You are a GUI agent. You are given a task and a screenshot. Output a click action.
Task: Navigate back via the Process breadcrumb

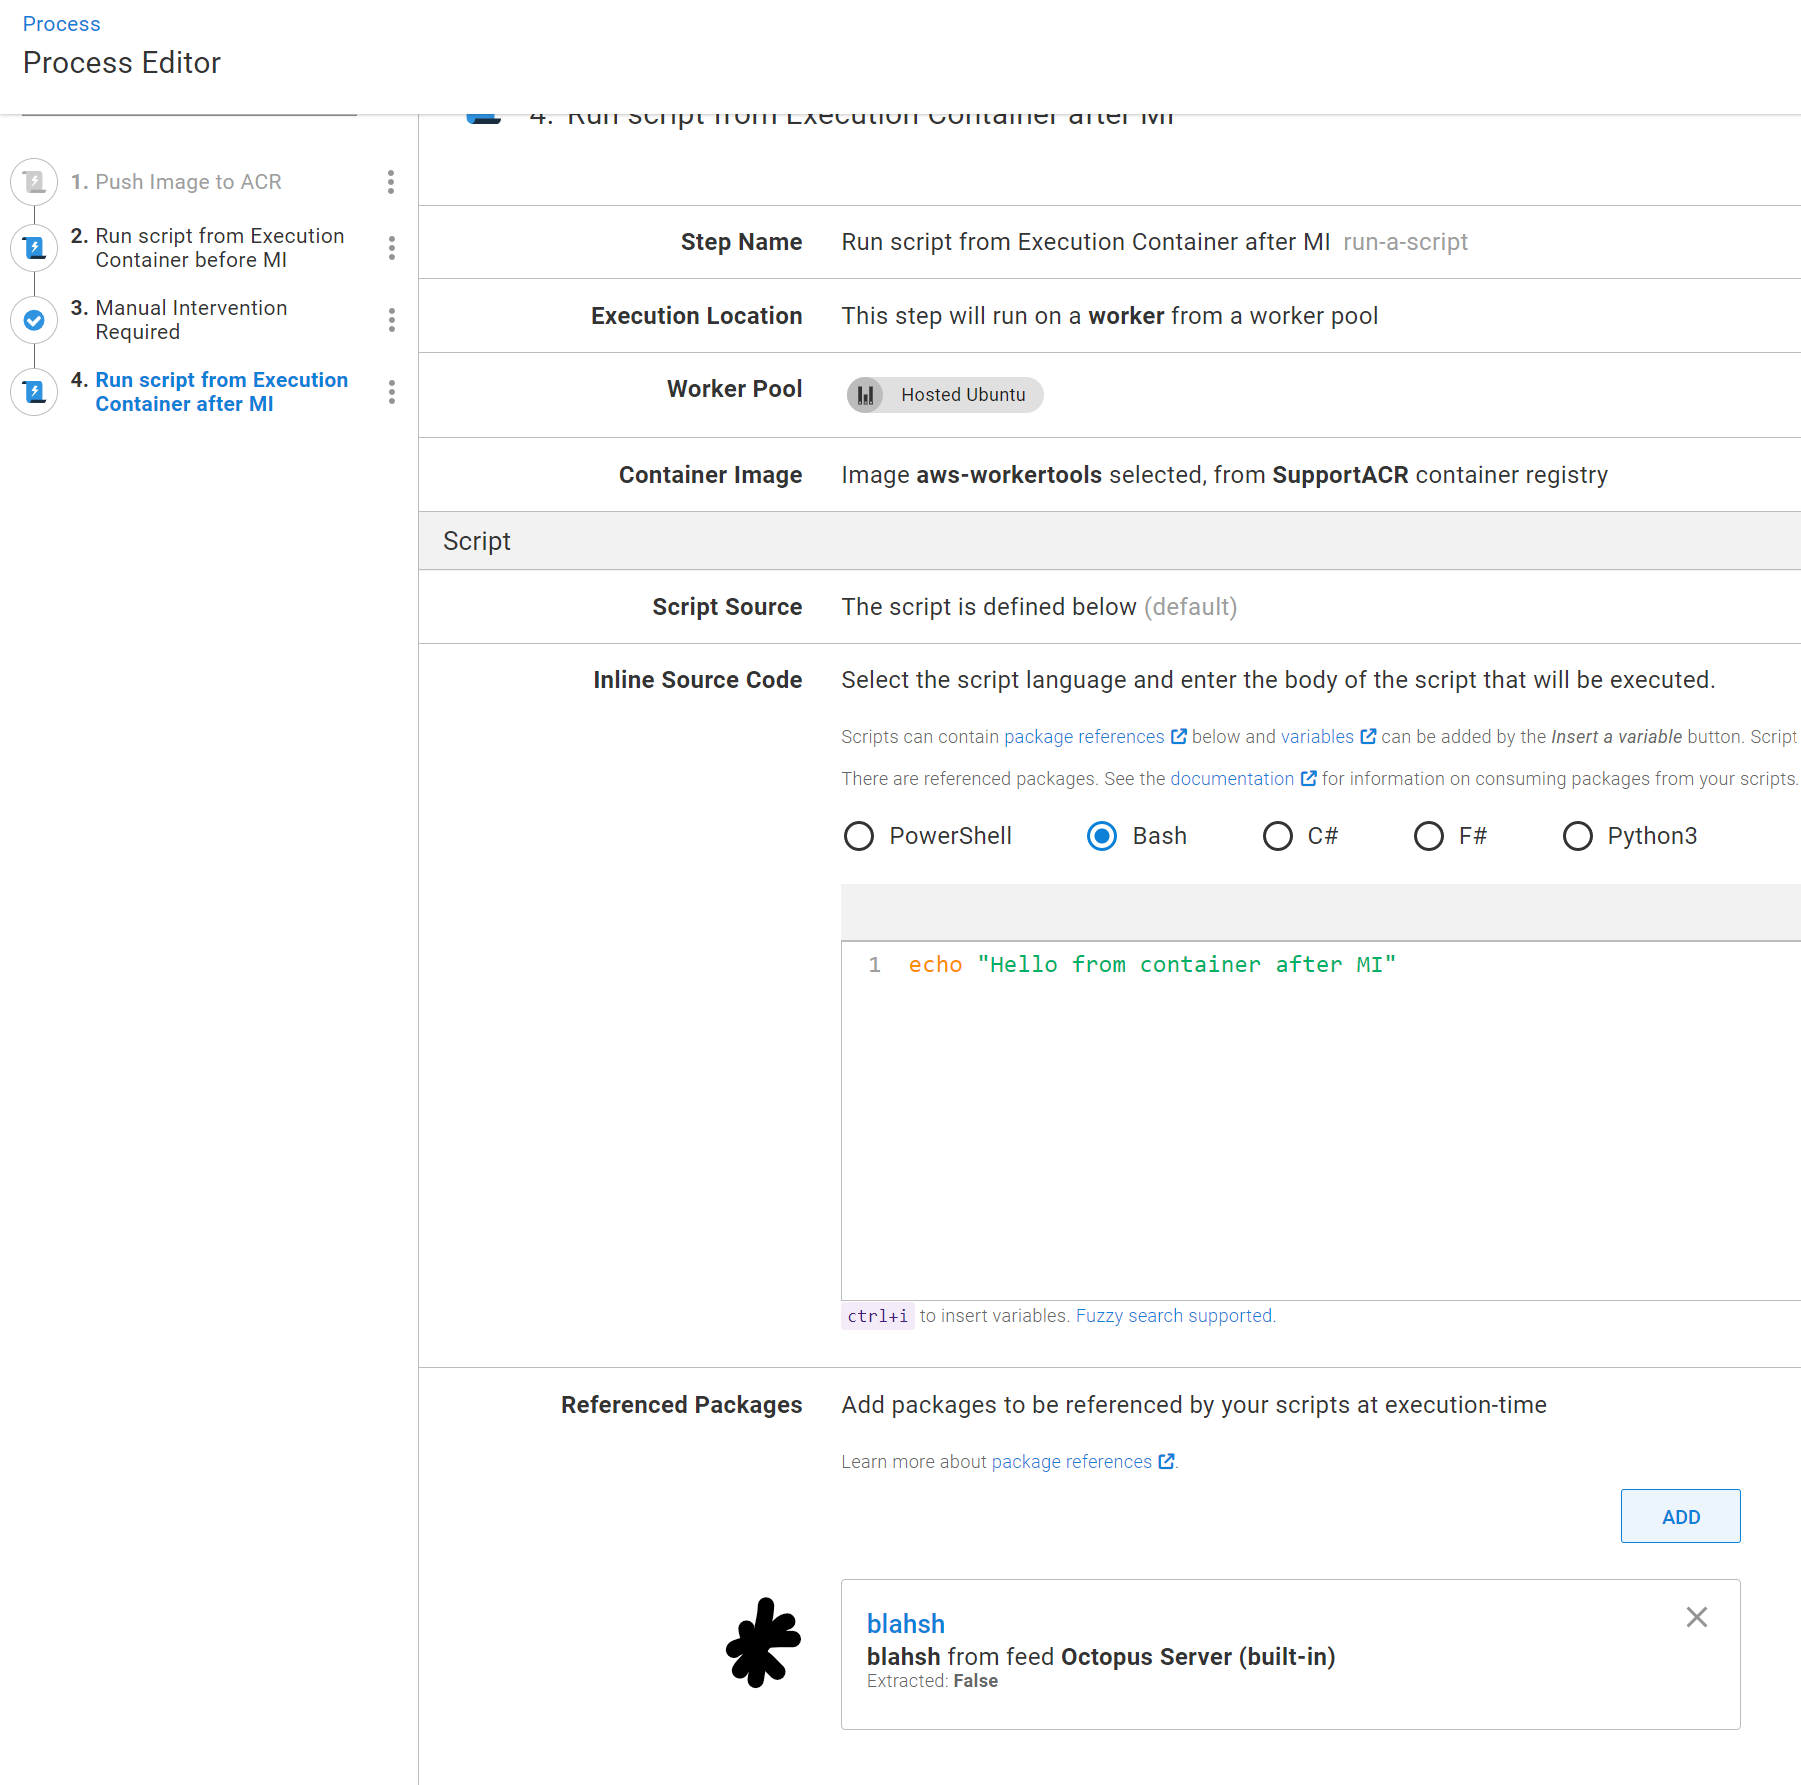(61, 23)
